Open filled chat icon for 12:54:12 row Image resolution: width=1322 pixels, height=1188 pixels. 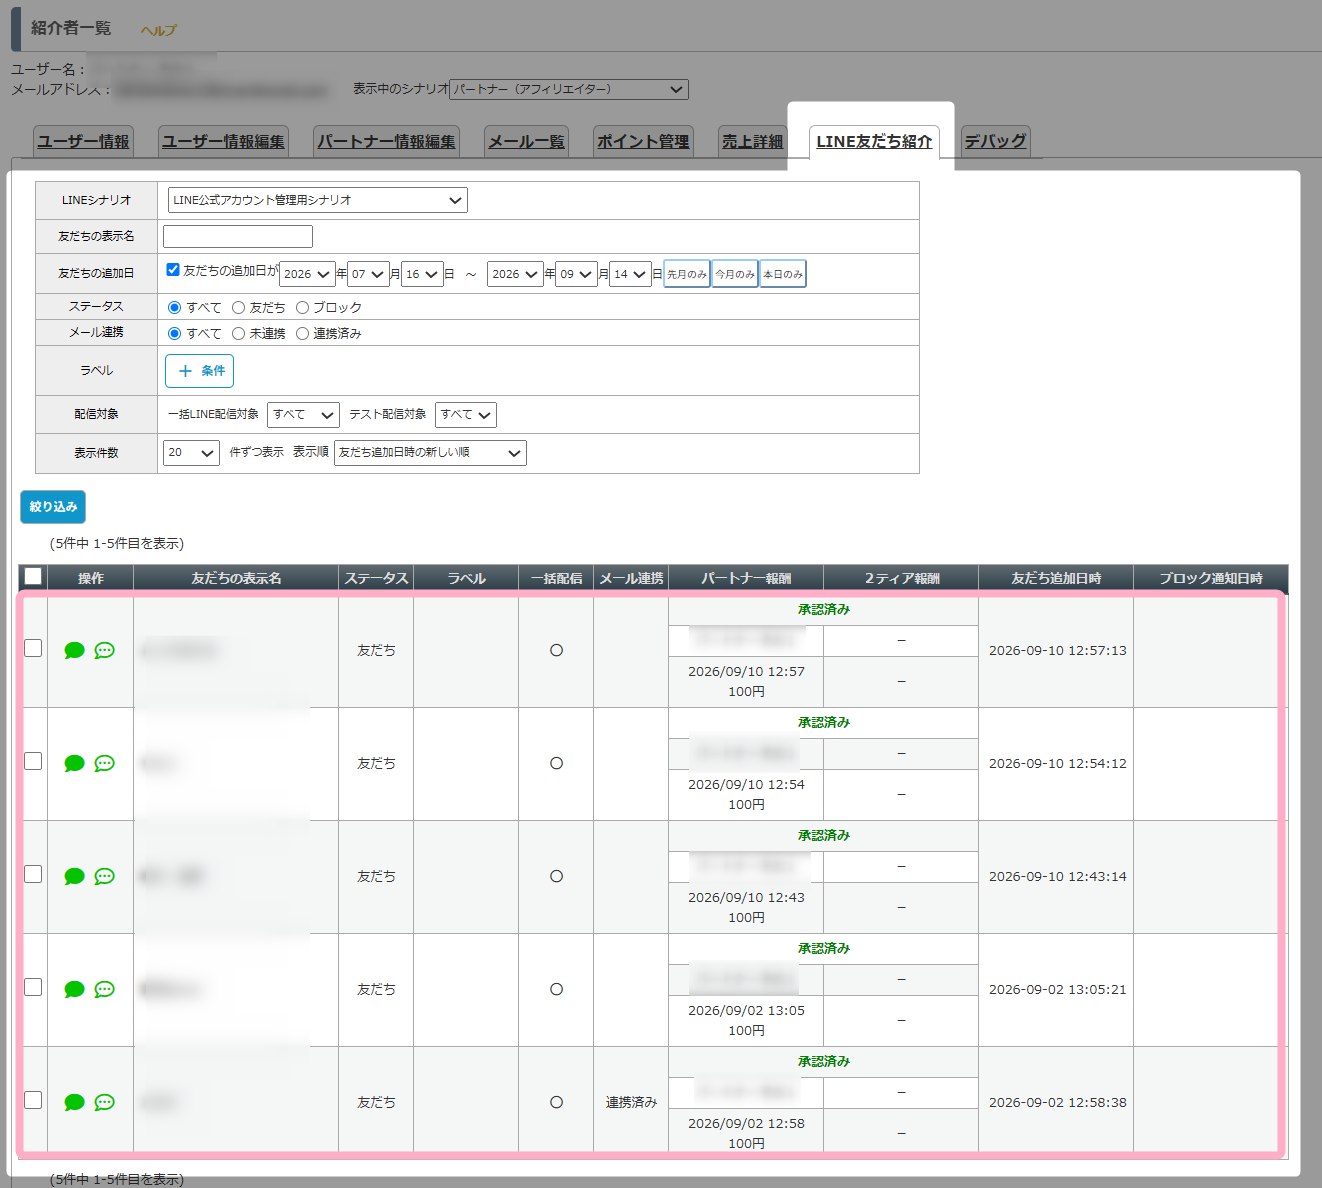pos(74,764)
